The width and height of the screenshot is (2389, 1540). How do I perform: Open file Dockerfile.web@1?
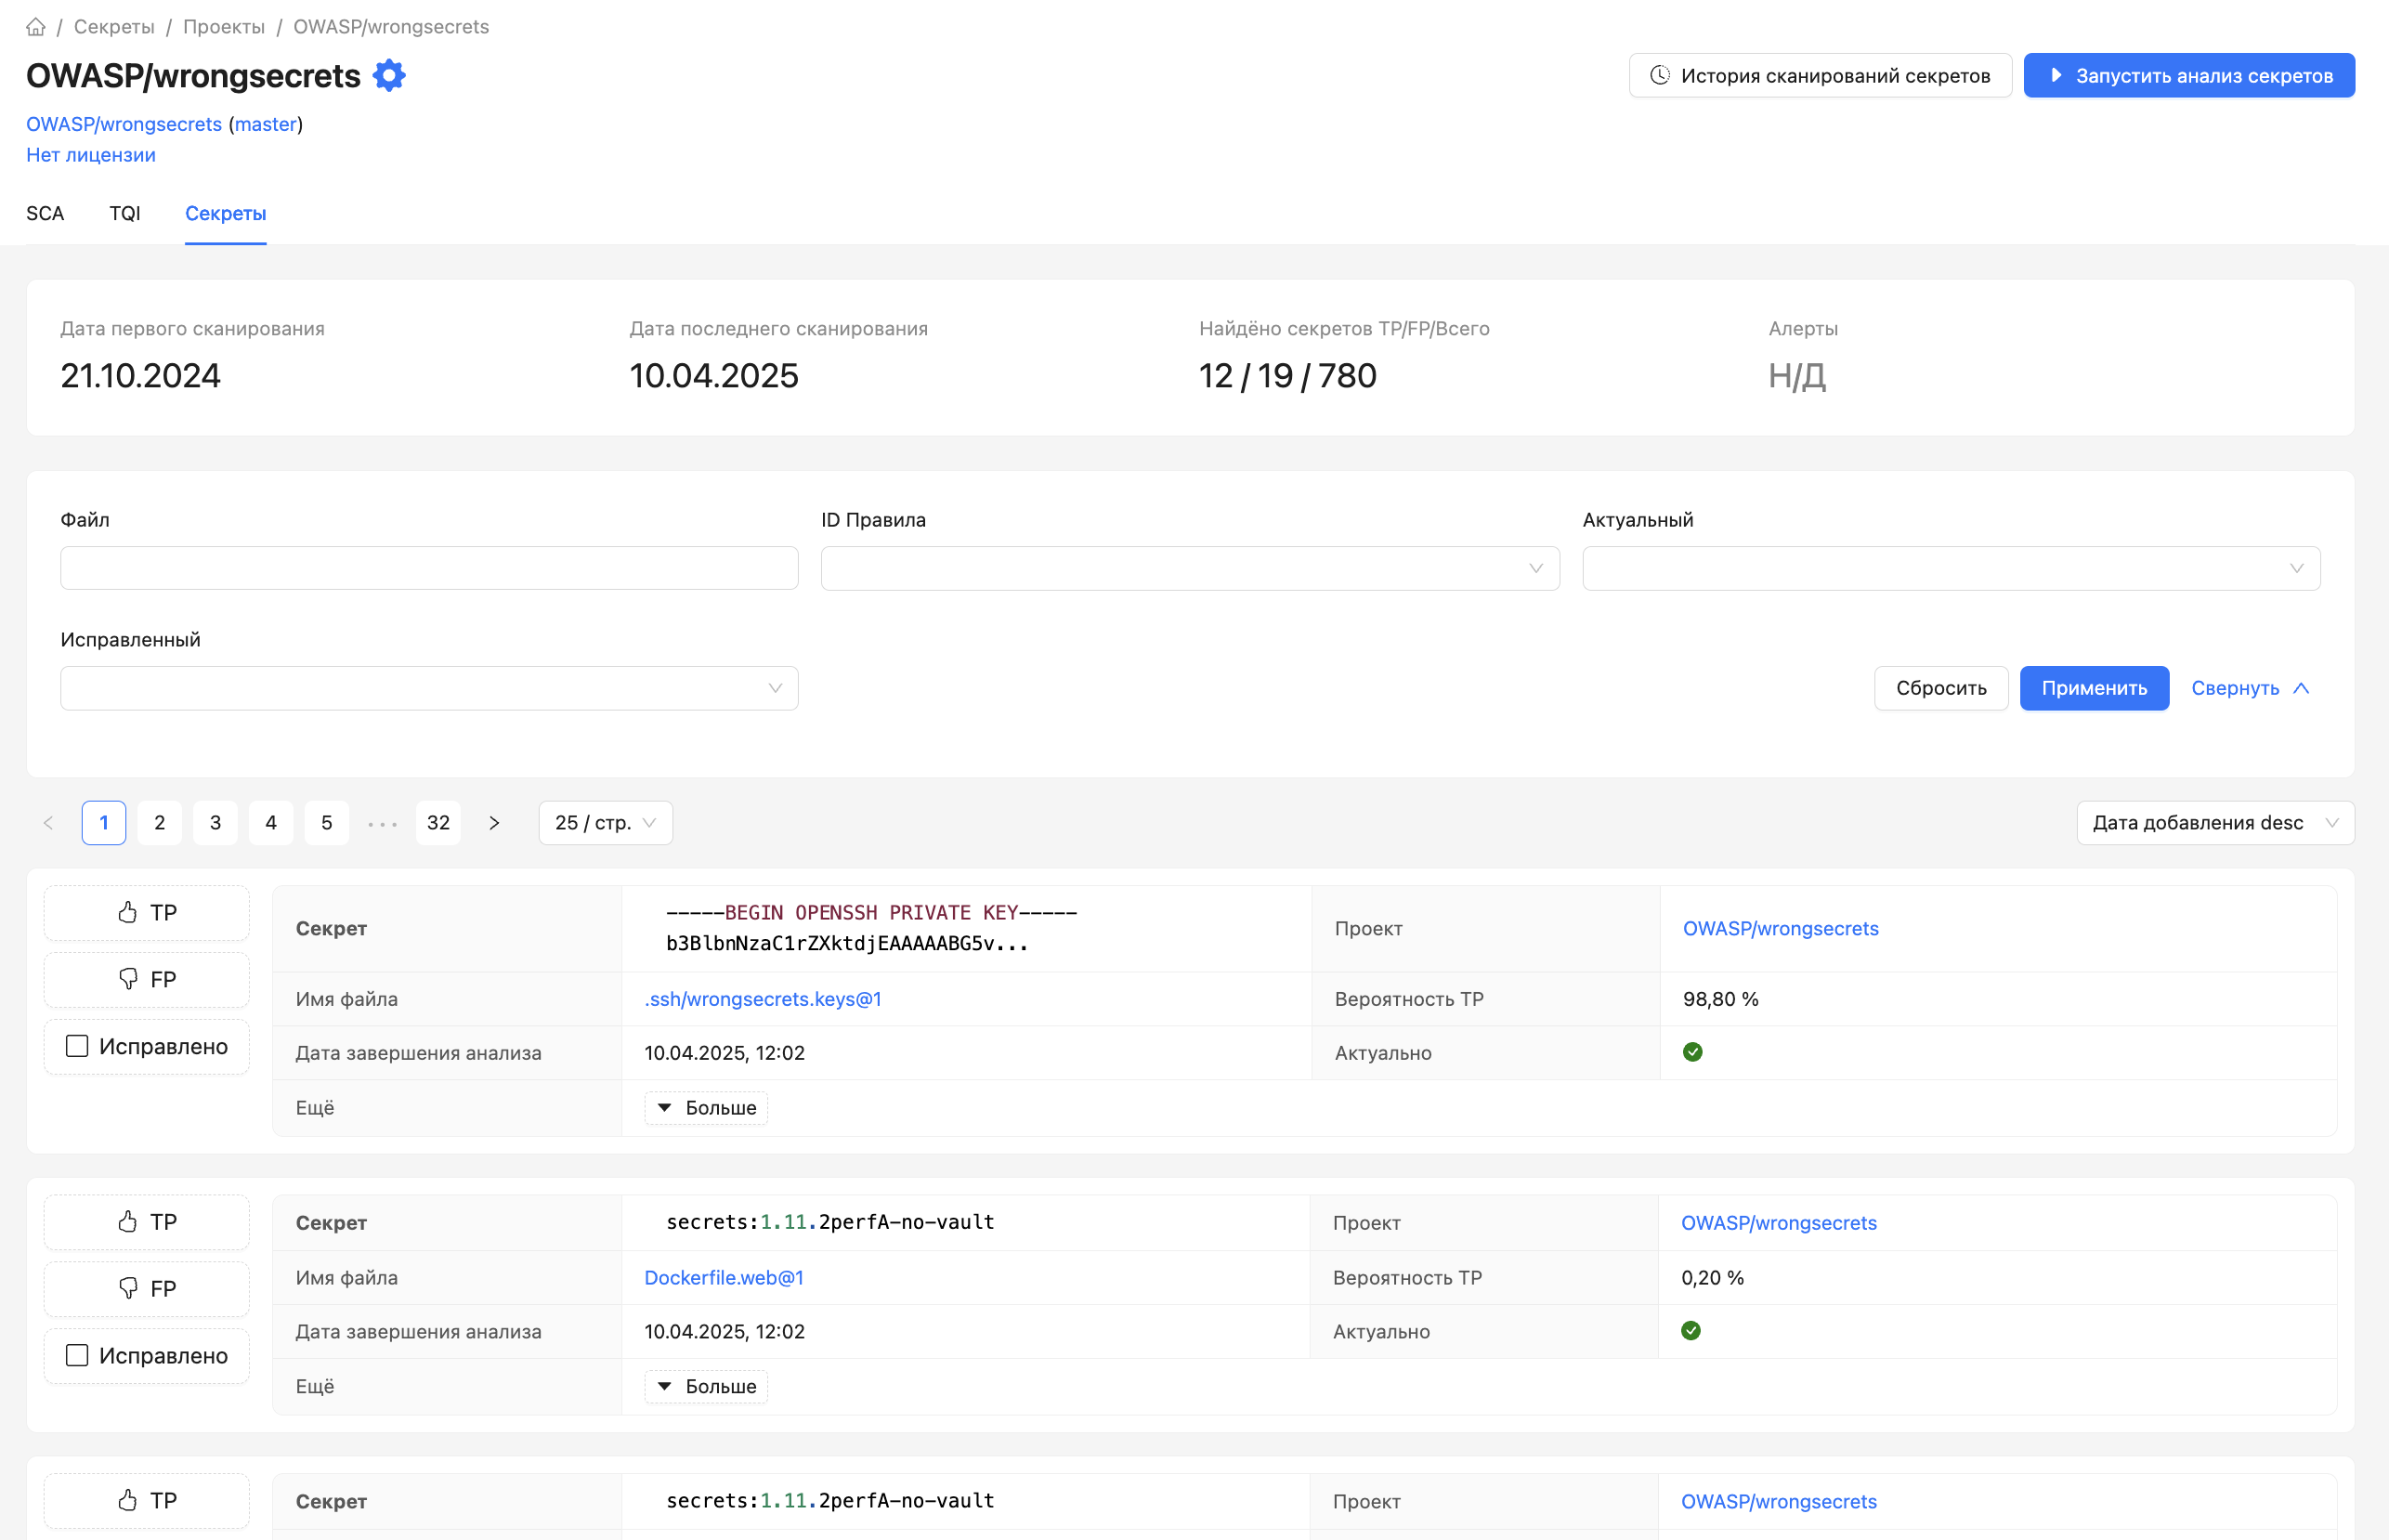click(724, 1278)
